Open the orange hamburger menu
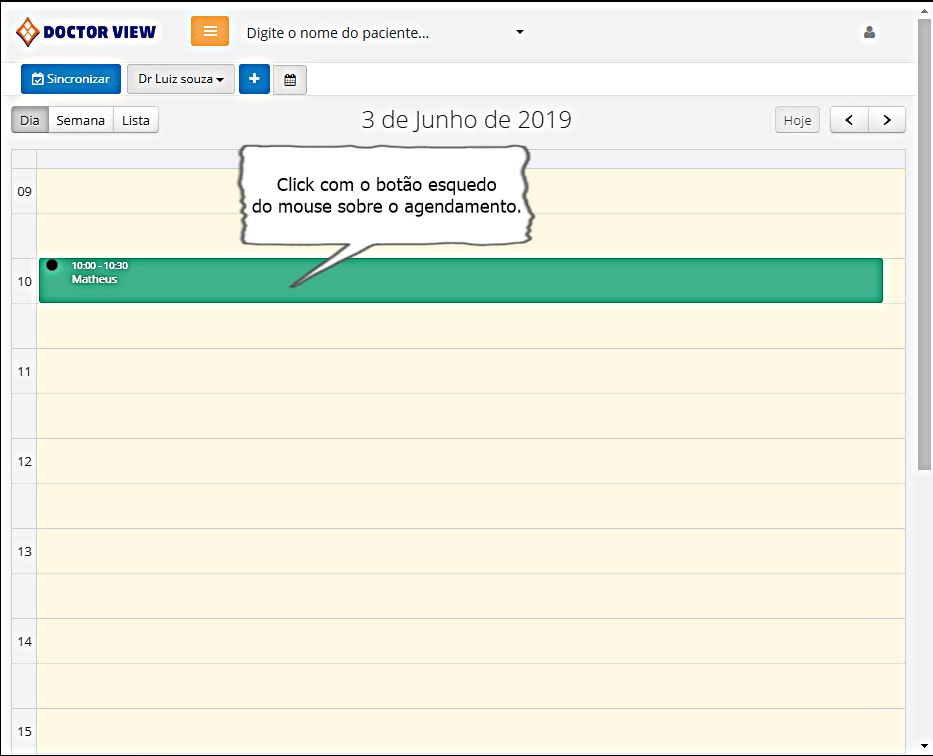The height and width of the screenshot is (756, 933). pos(210,31)
